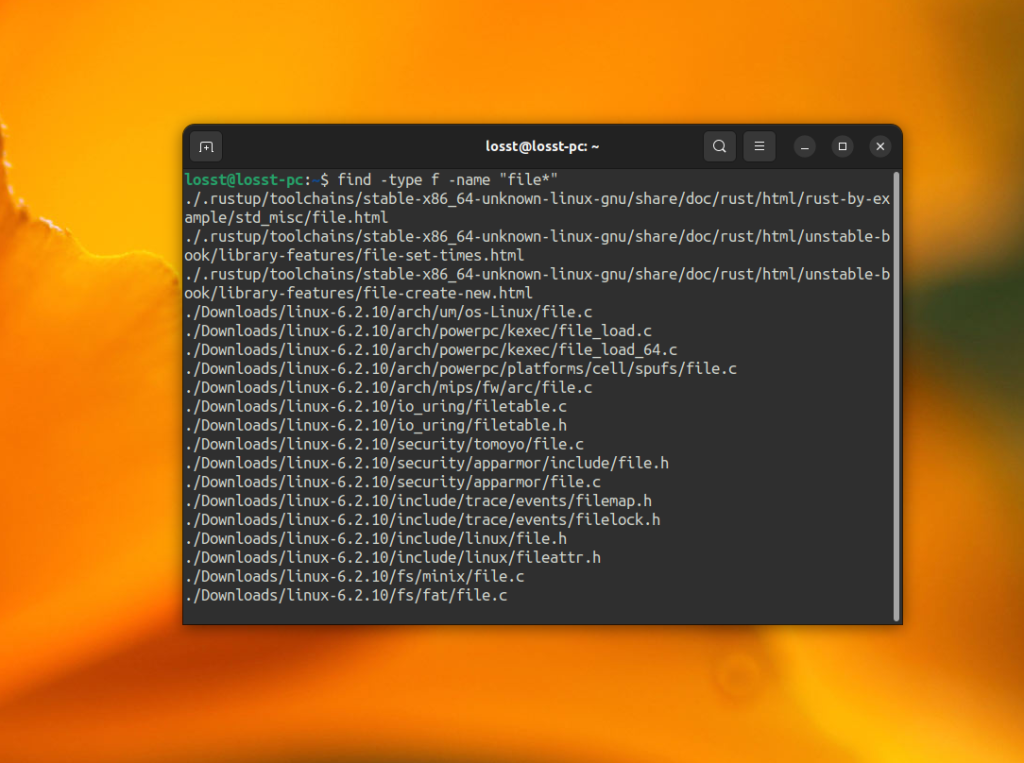Click the events/filelock.h path line
Viewport: 1024px width, 763px height.
(422, 520)
